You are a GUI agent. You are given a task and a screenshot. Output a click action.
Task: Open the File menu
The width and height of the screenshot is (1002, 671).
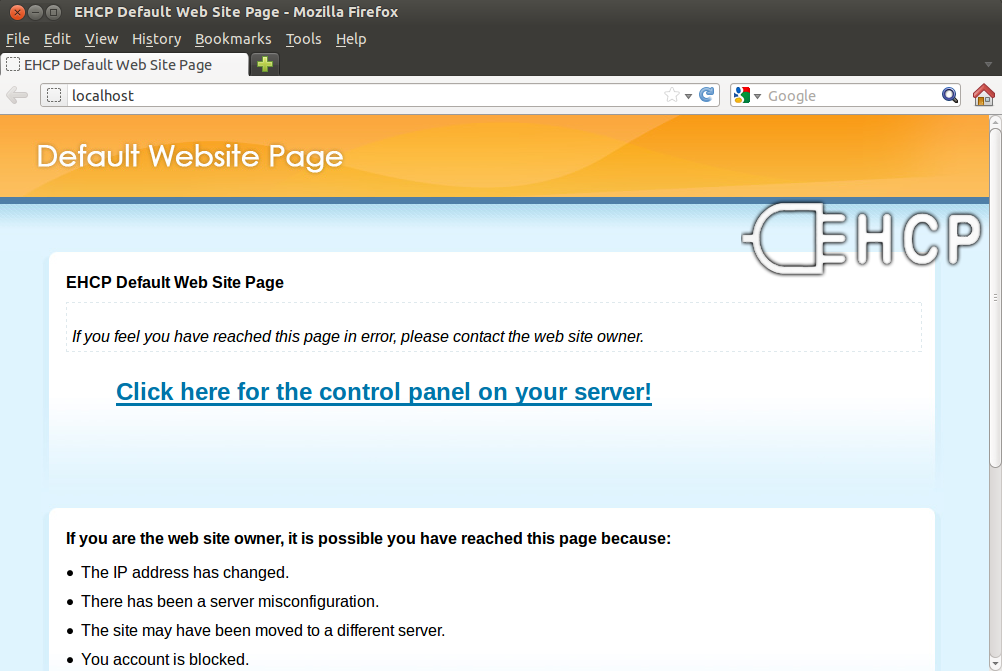[18, 39]
